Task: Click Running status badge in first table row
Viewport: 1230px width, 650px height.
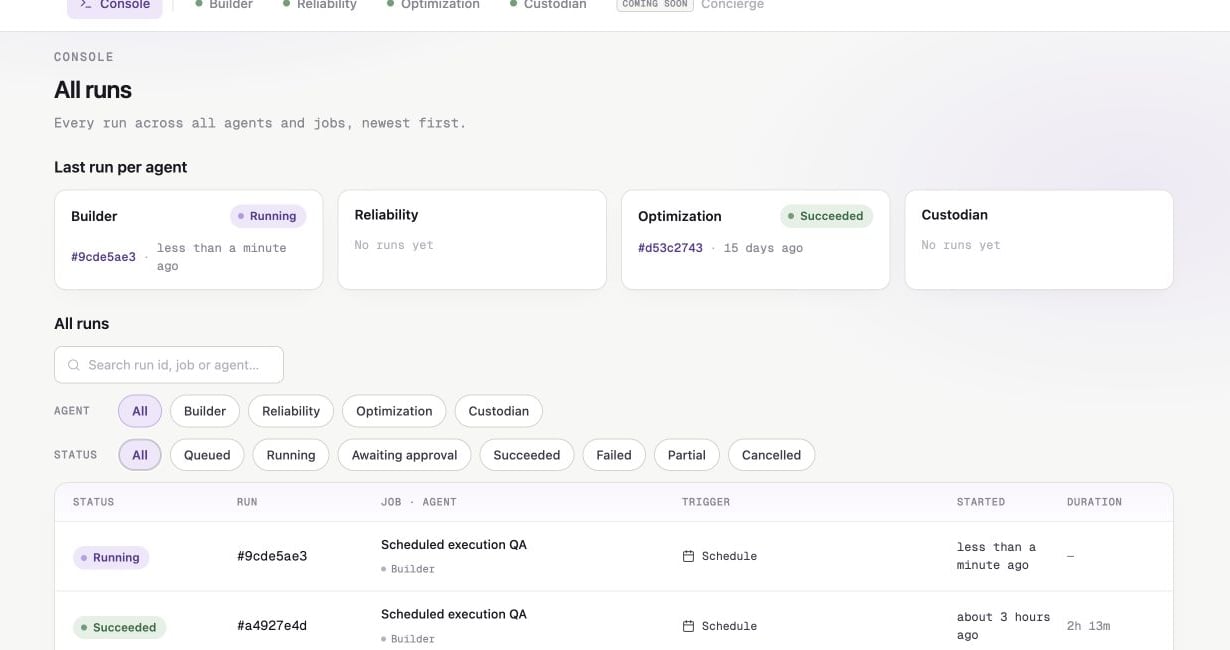Action: tap(111, 557)
